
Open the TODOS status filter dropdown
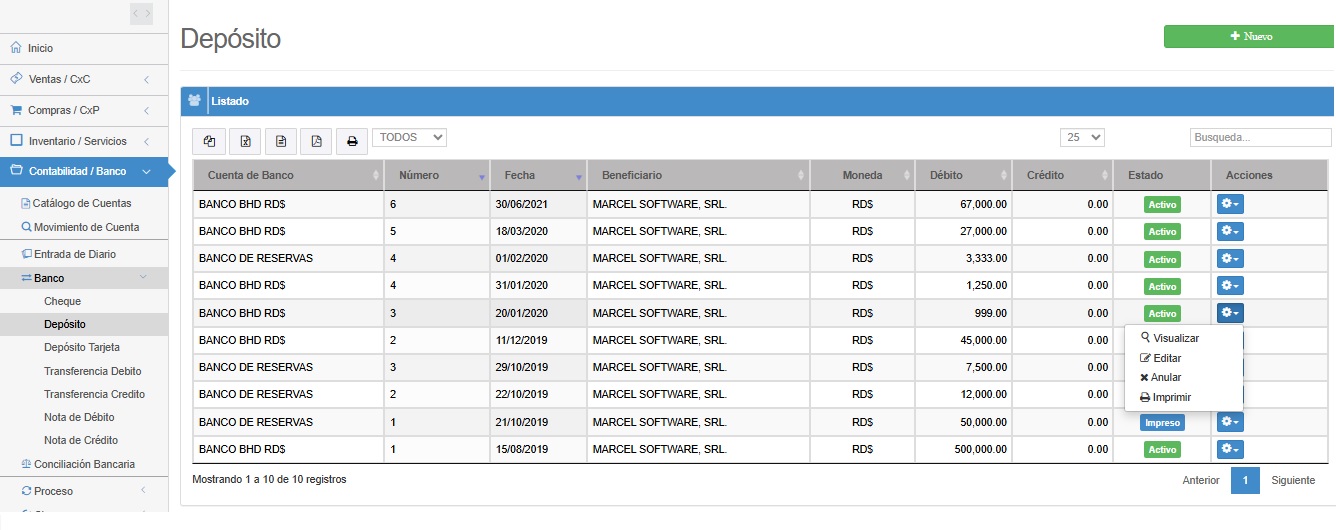(409, 137)
